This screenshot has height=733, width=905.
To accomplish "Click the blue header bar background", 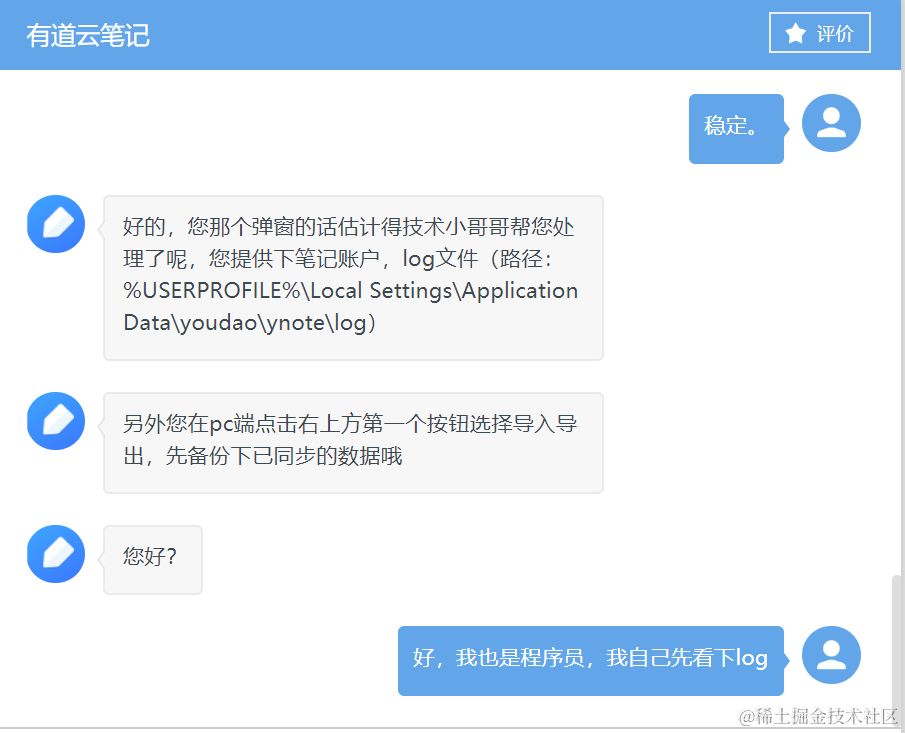I will [450, 35].
